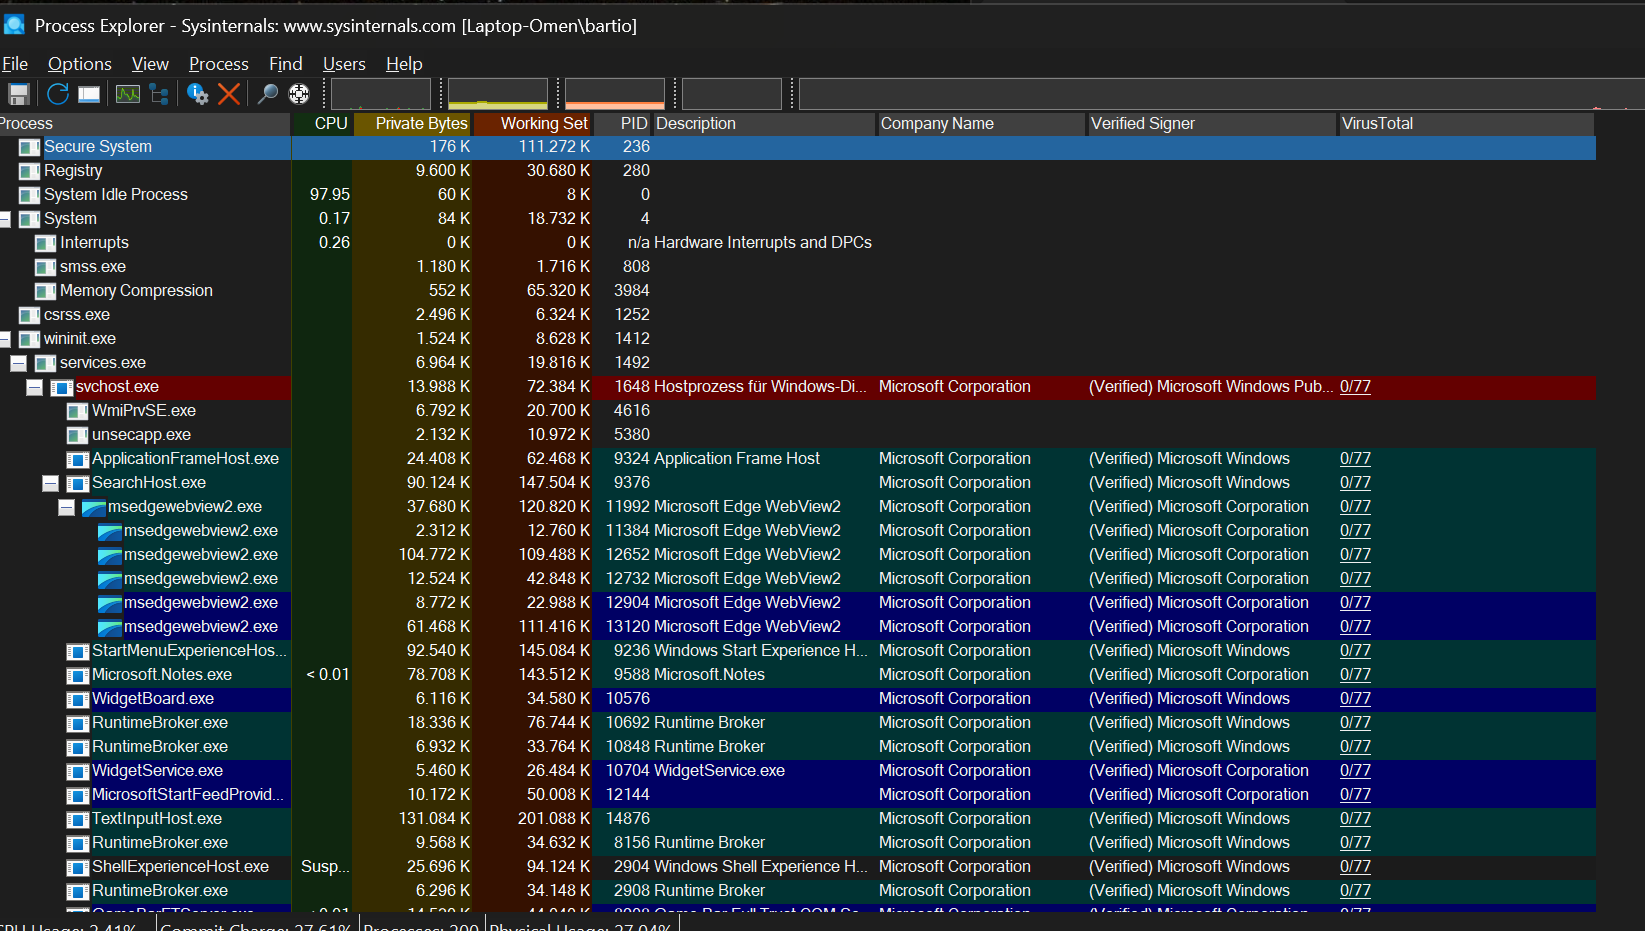The width and height of the screenshot is (1645, 931).
Task: Open System Information graph icon
Action: tap(128, 94)
